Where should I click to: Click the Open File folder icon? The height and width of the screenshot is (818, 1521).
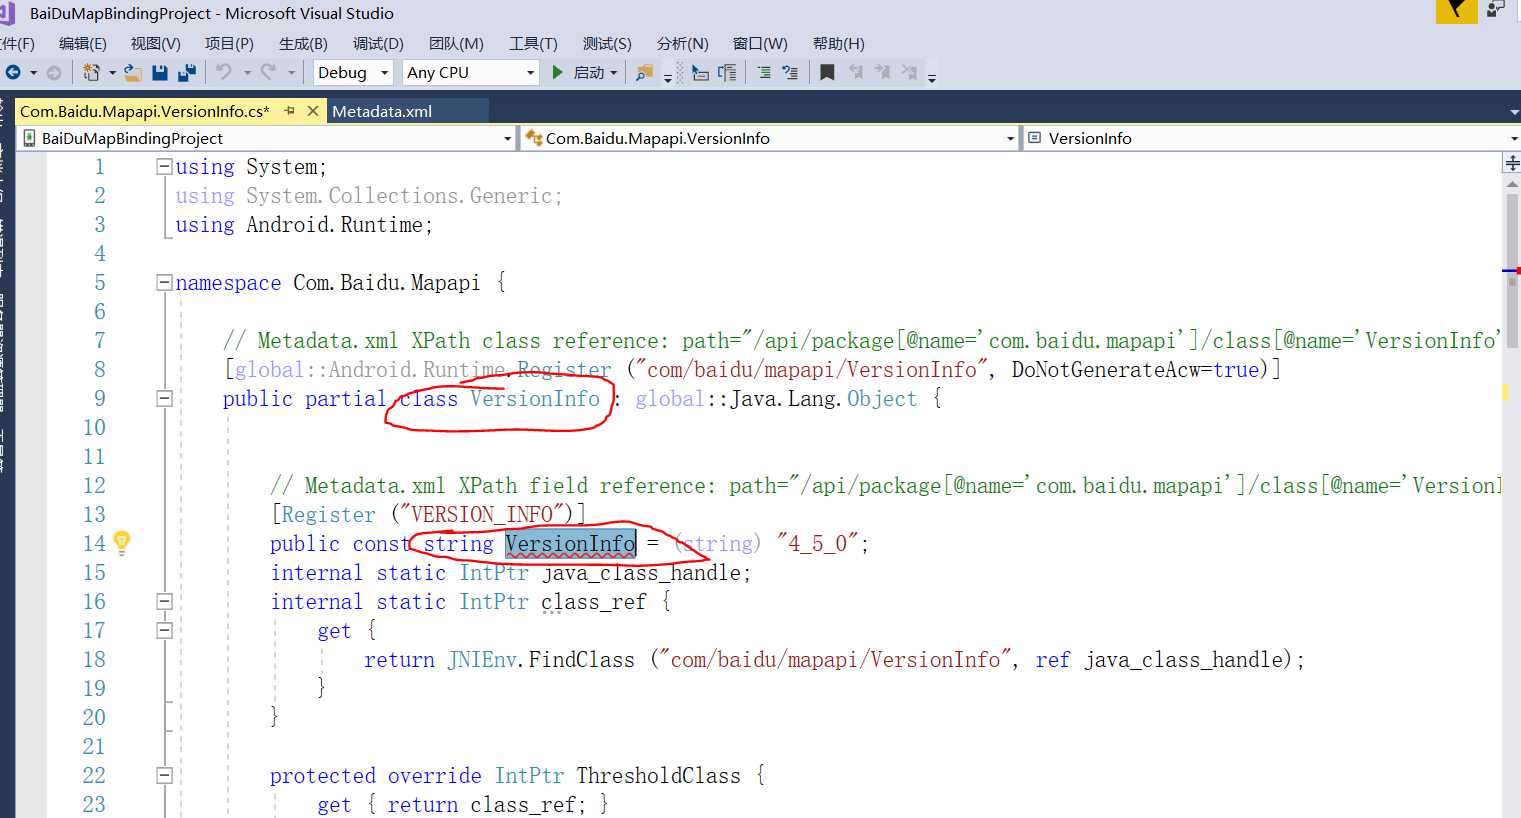pos(132,72)
